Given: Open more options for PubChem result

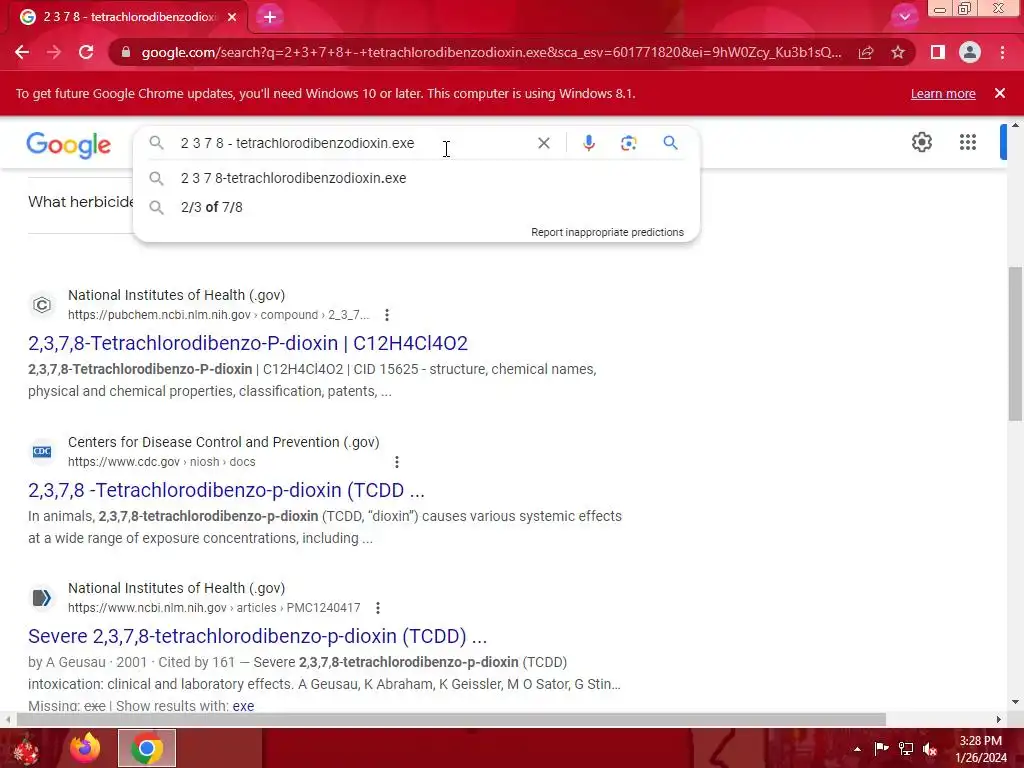Looking at the screenshot, I should 387,315.
